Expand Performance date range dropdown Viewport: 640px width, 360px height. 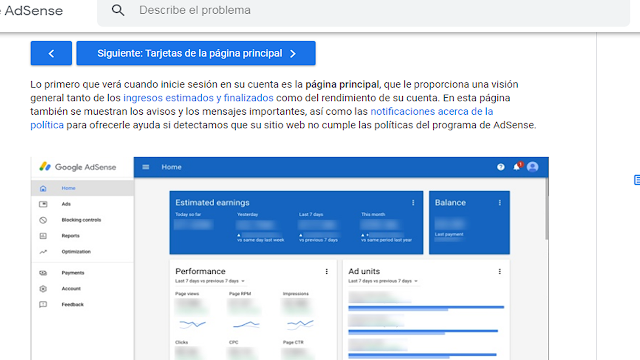210,281
